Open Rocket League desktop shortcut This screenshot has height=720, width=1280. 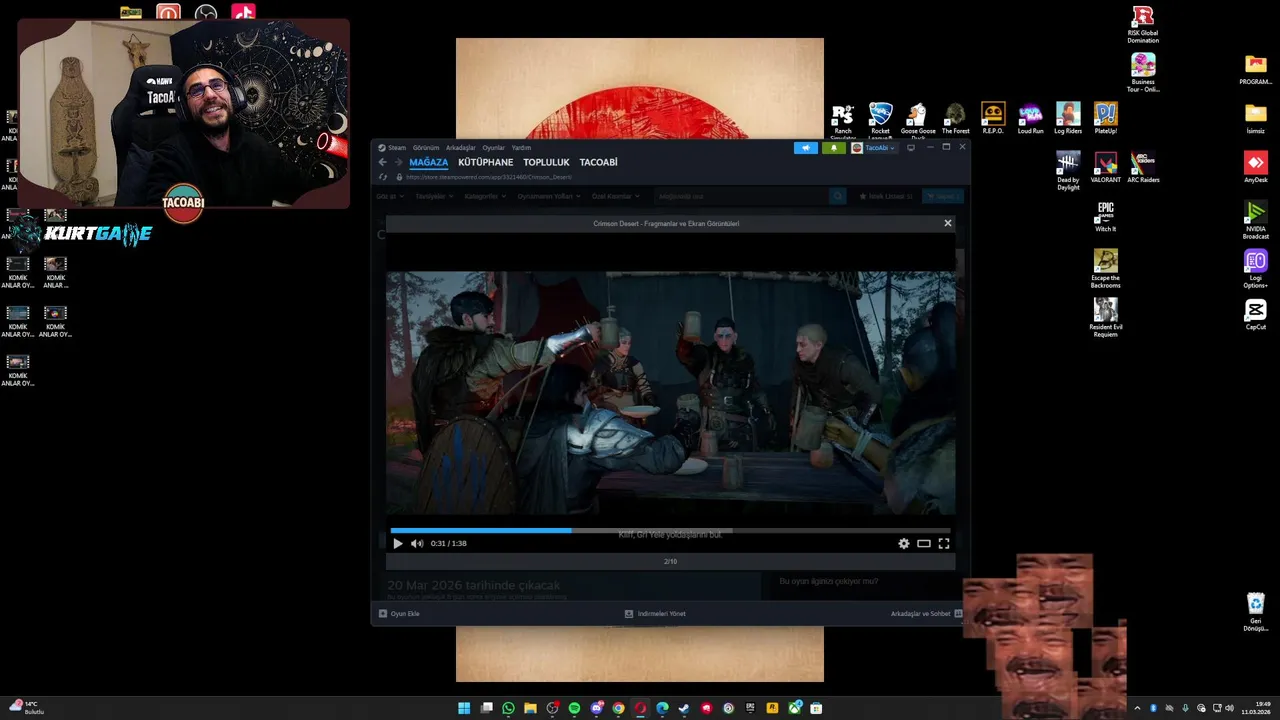(880, 120)
